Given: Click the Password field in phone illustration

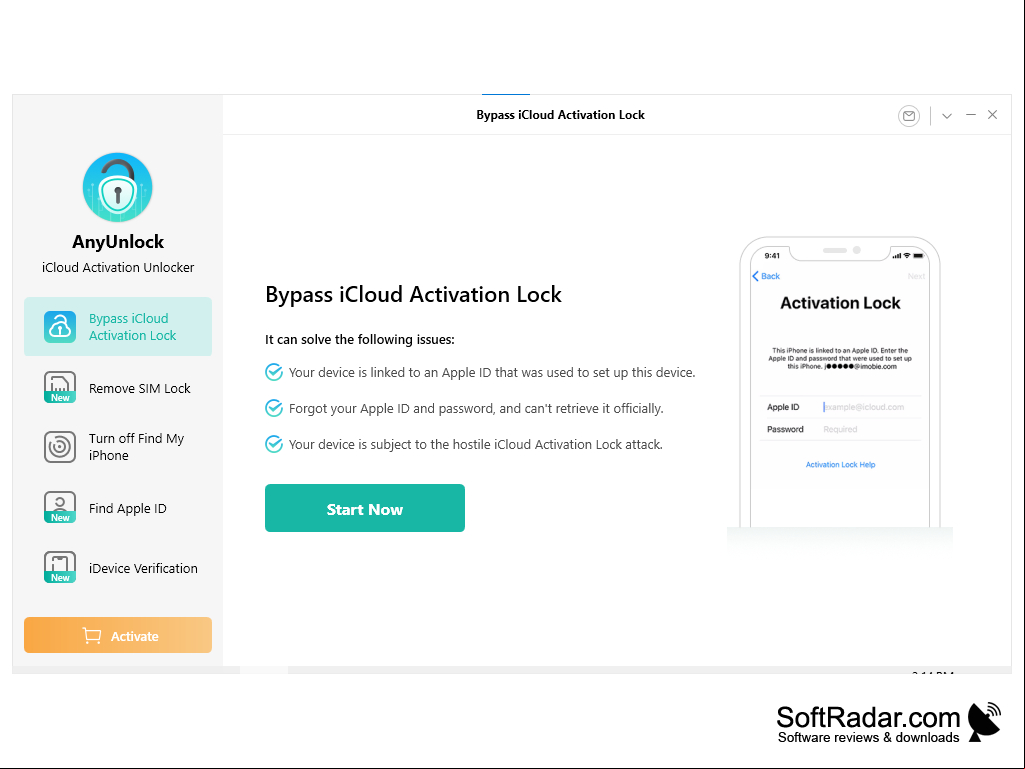Looking at the screenshot, I should tap(840, 429).
